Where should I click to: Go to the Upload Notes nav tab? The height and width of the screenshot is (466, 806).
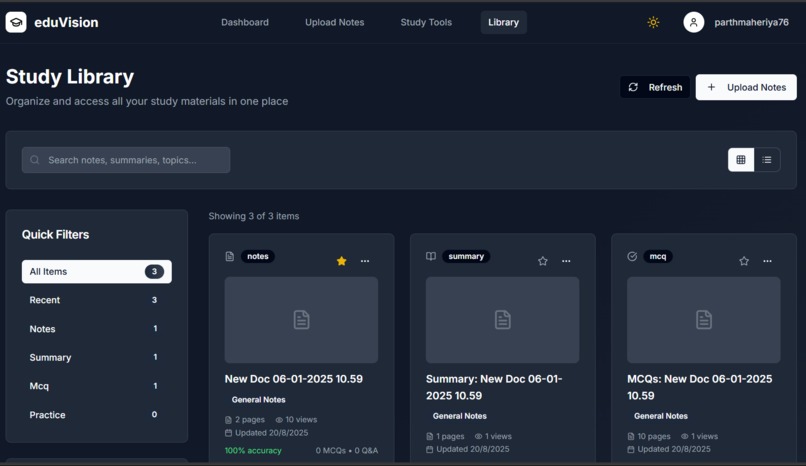tap(335, 22)
